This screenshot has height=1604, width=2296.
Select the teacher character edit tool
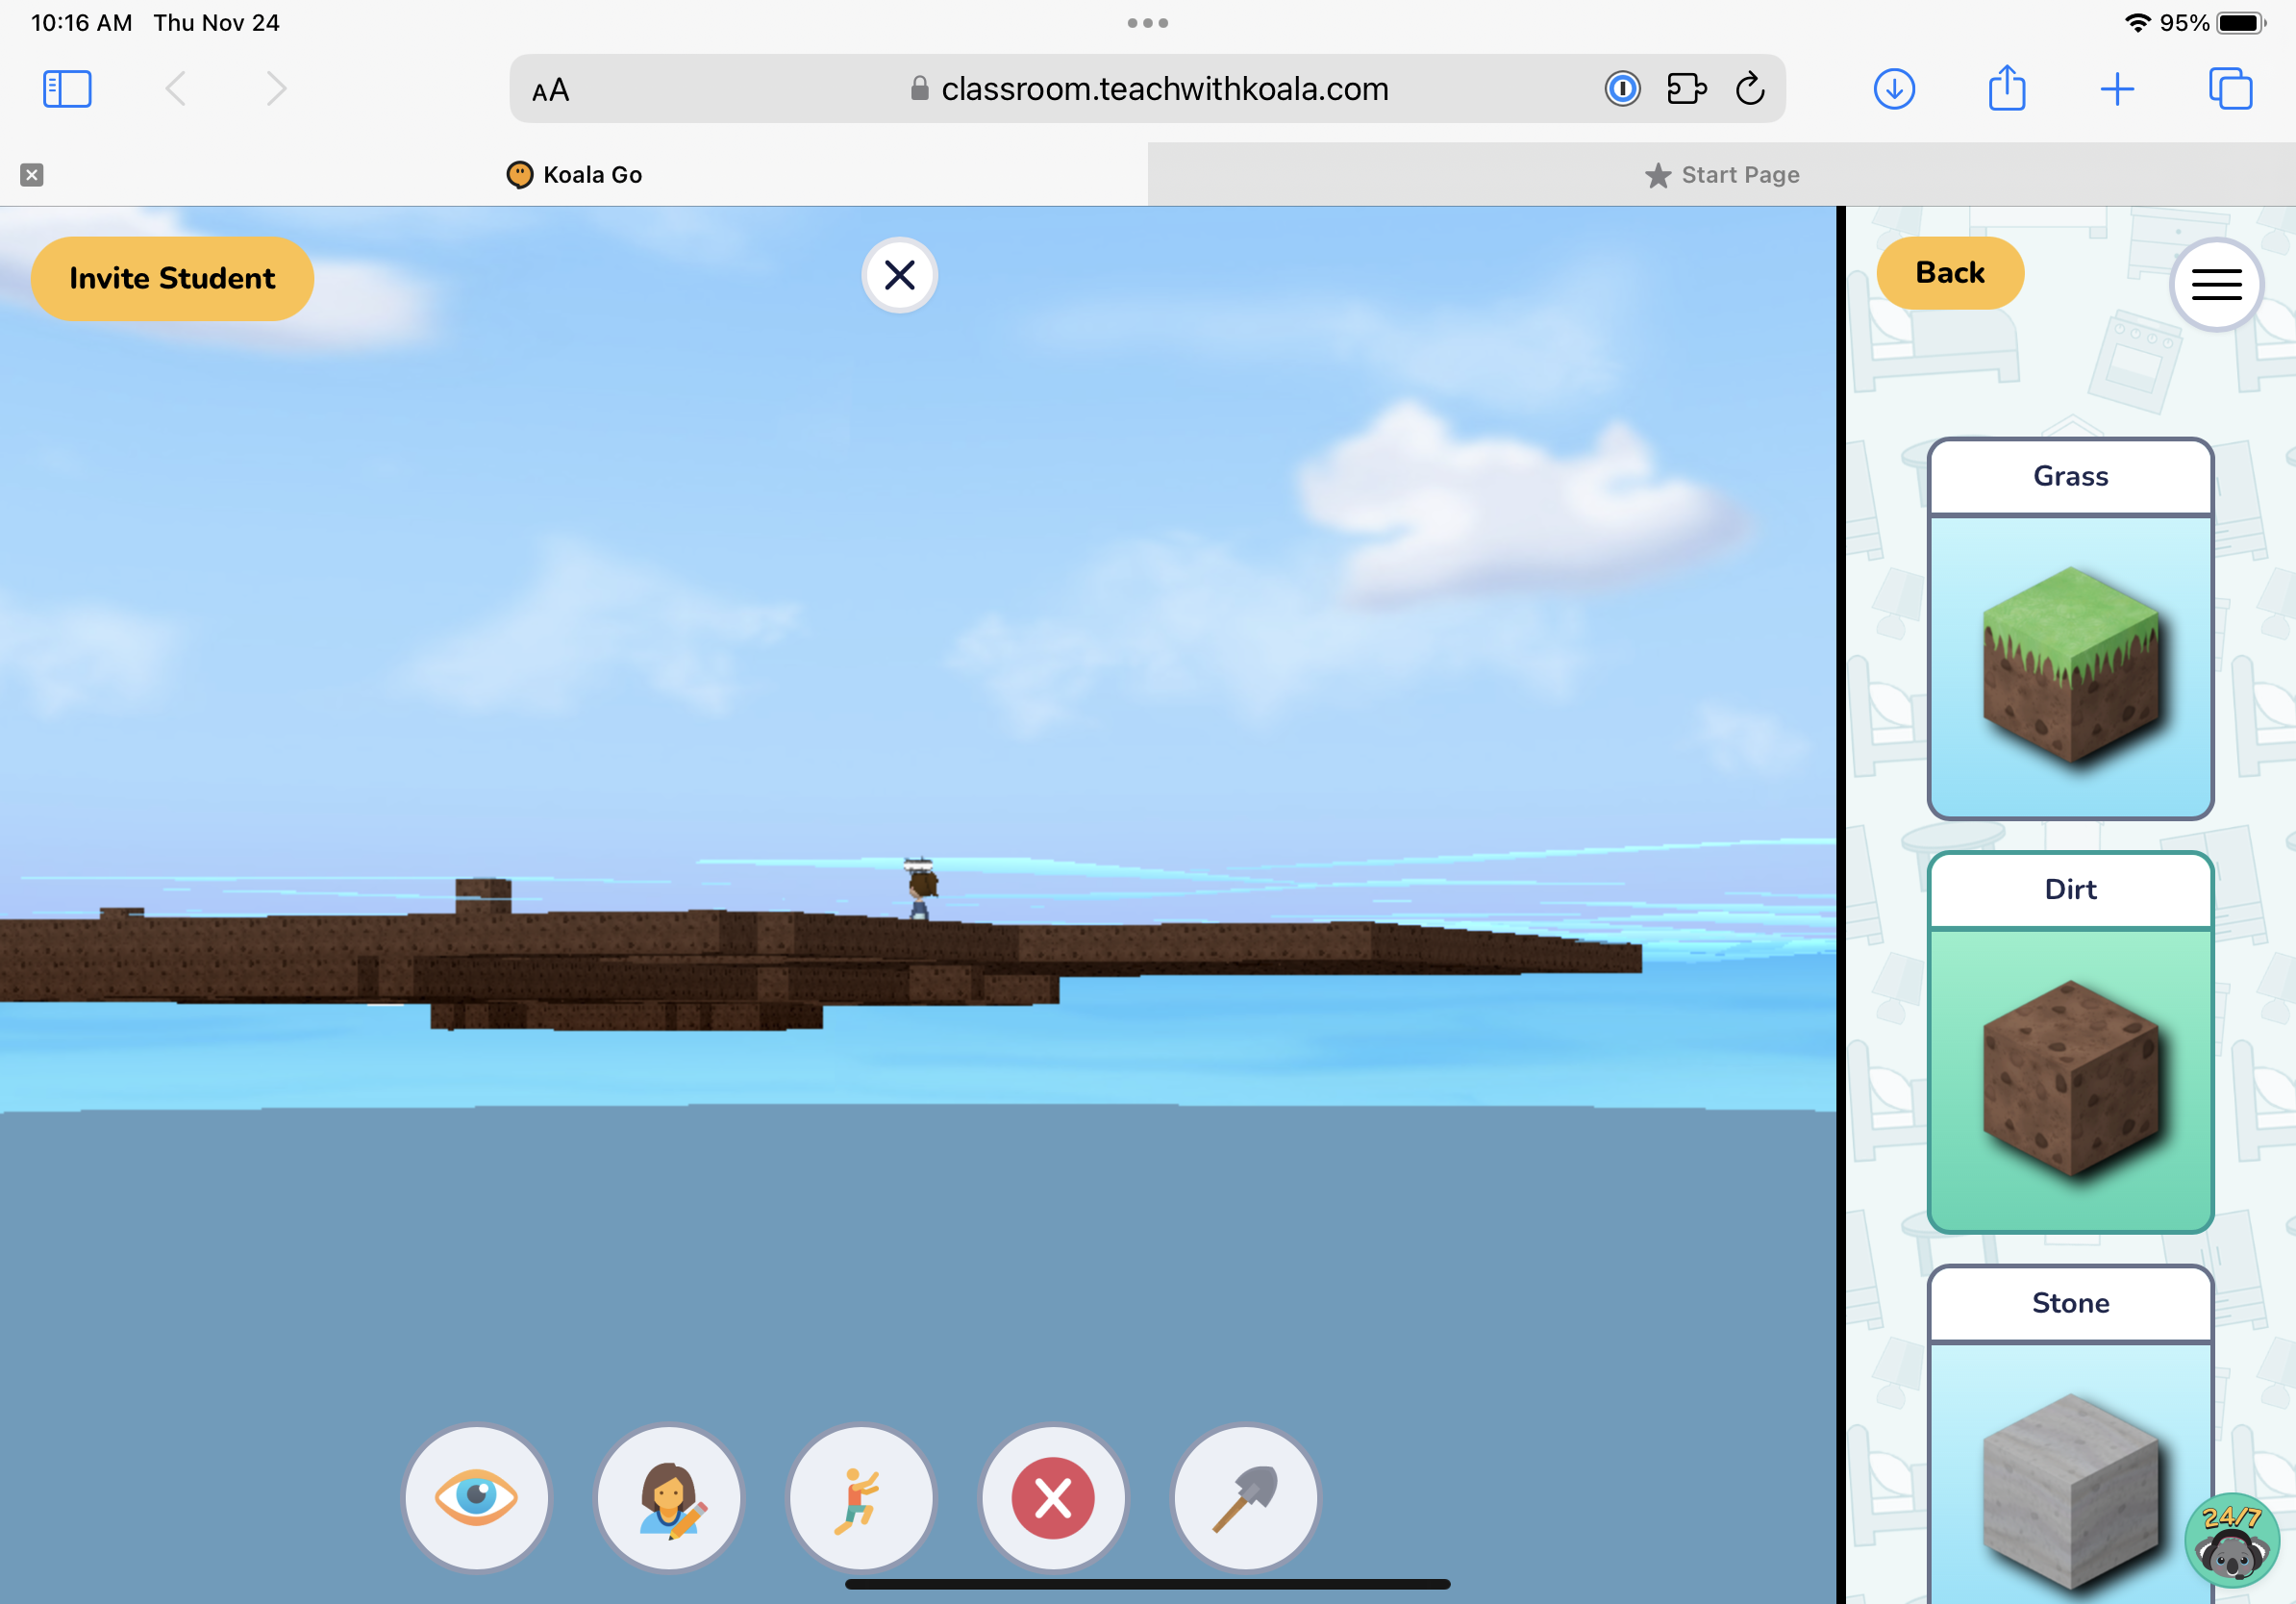pos(669,1497)
